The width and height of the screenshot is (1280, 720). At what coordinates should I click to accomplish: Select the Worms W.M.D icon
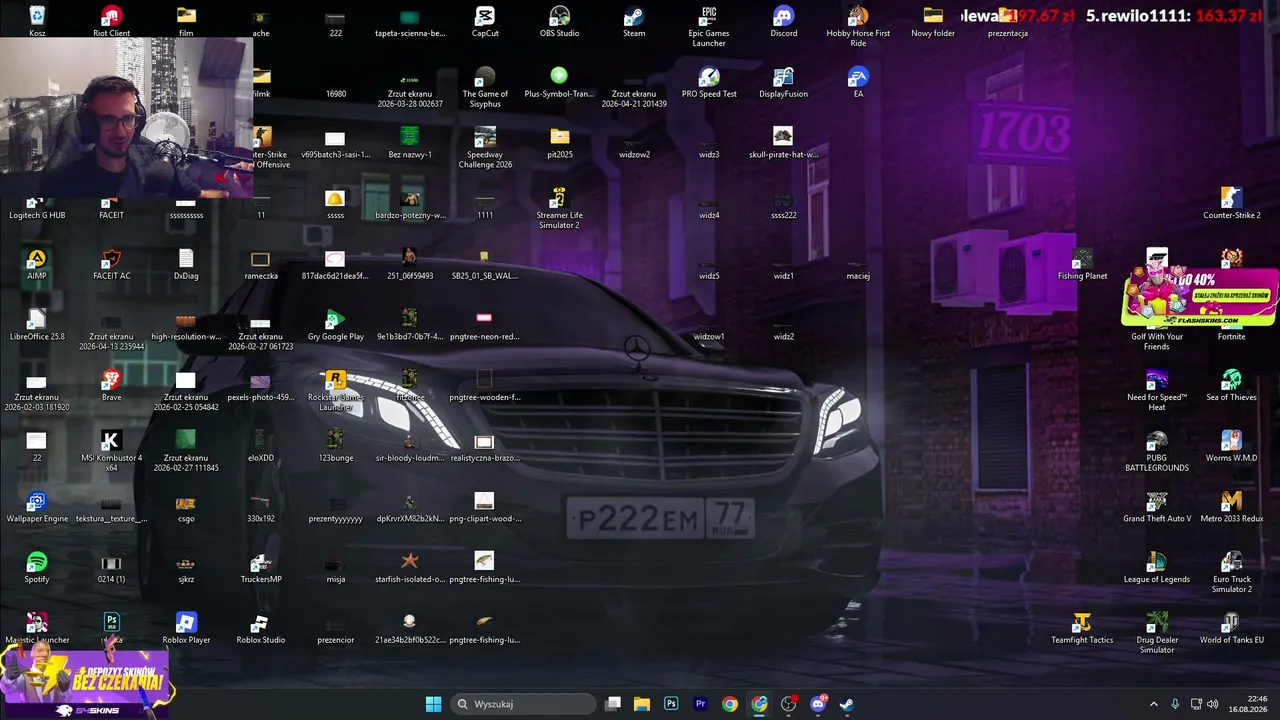(1231, 446)
